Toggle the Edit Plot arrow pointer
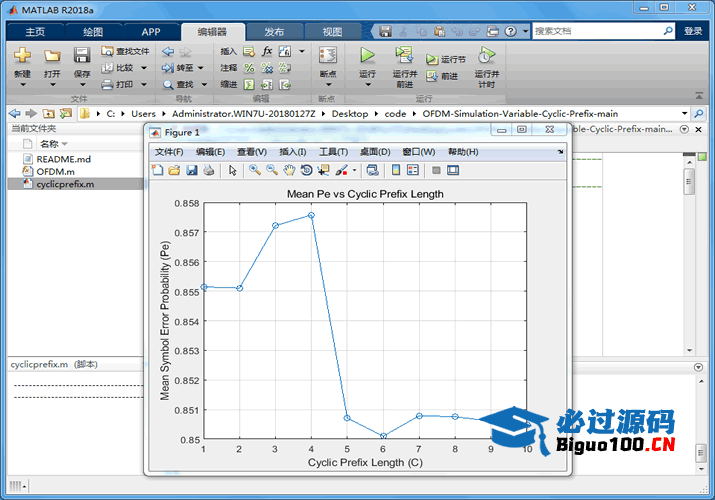 233,170
